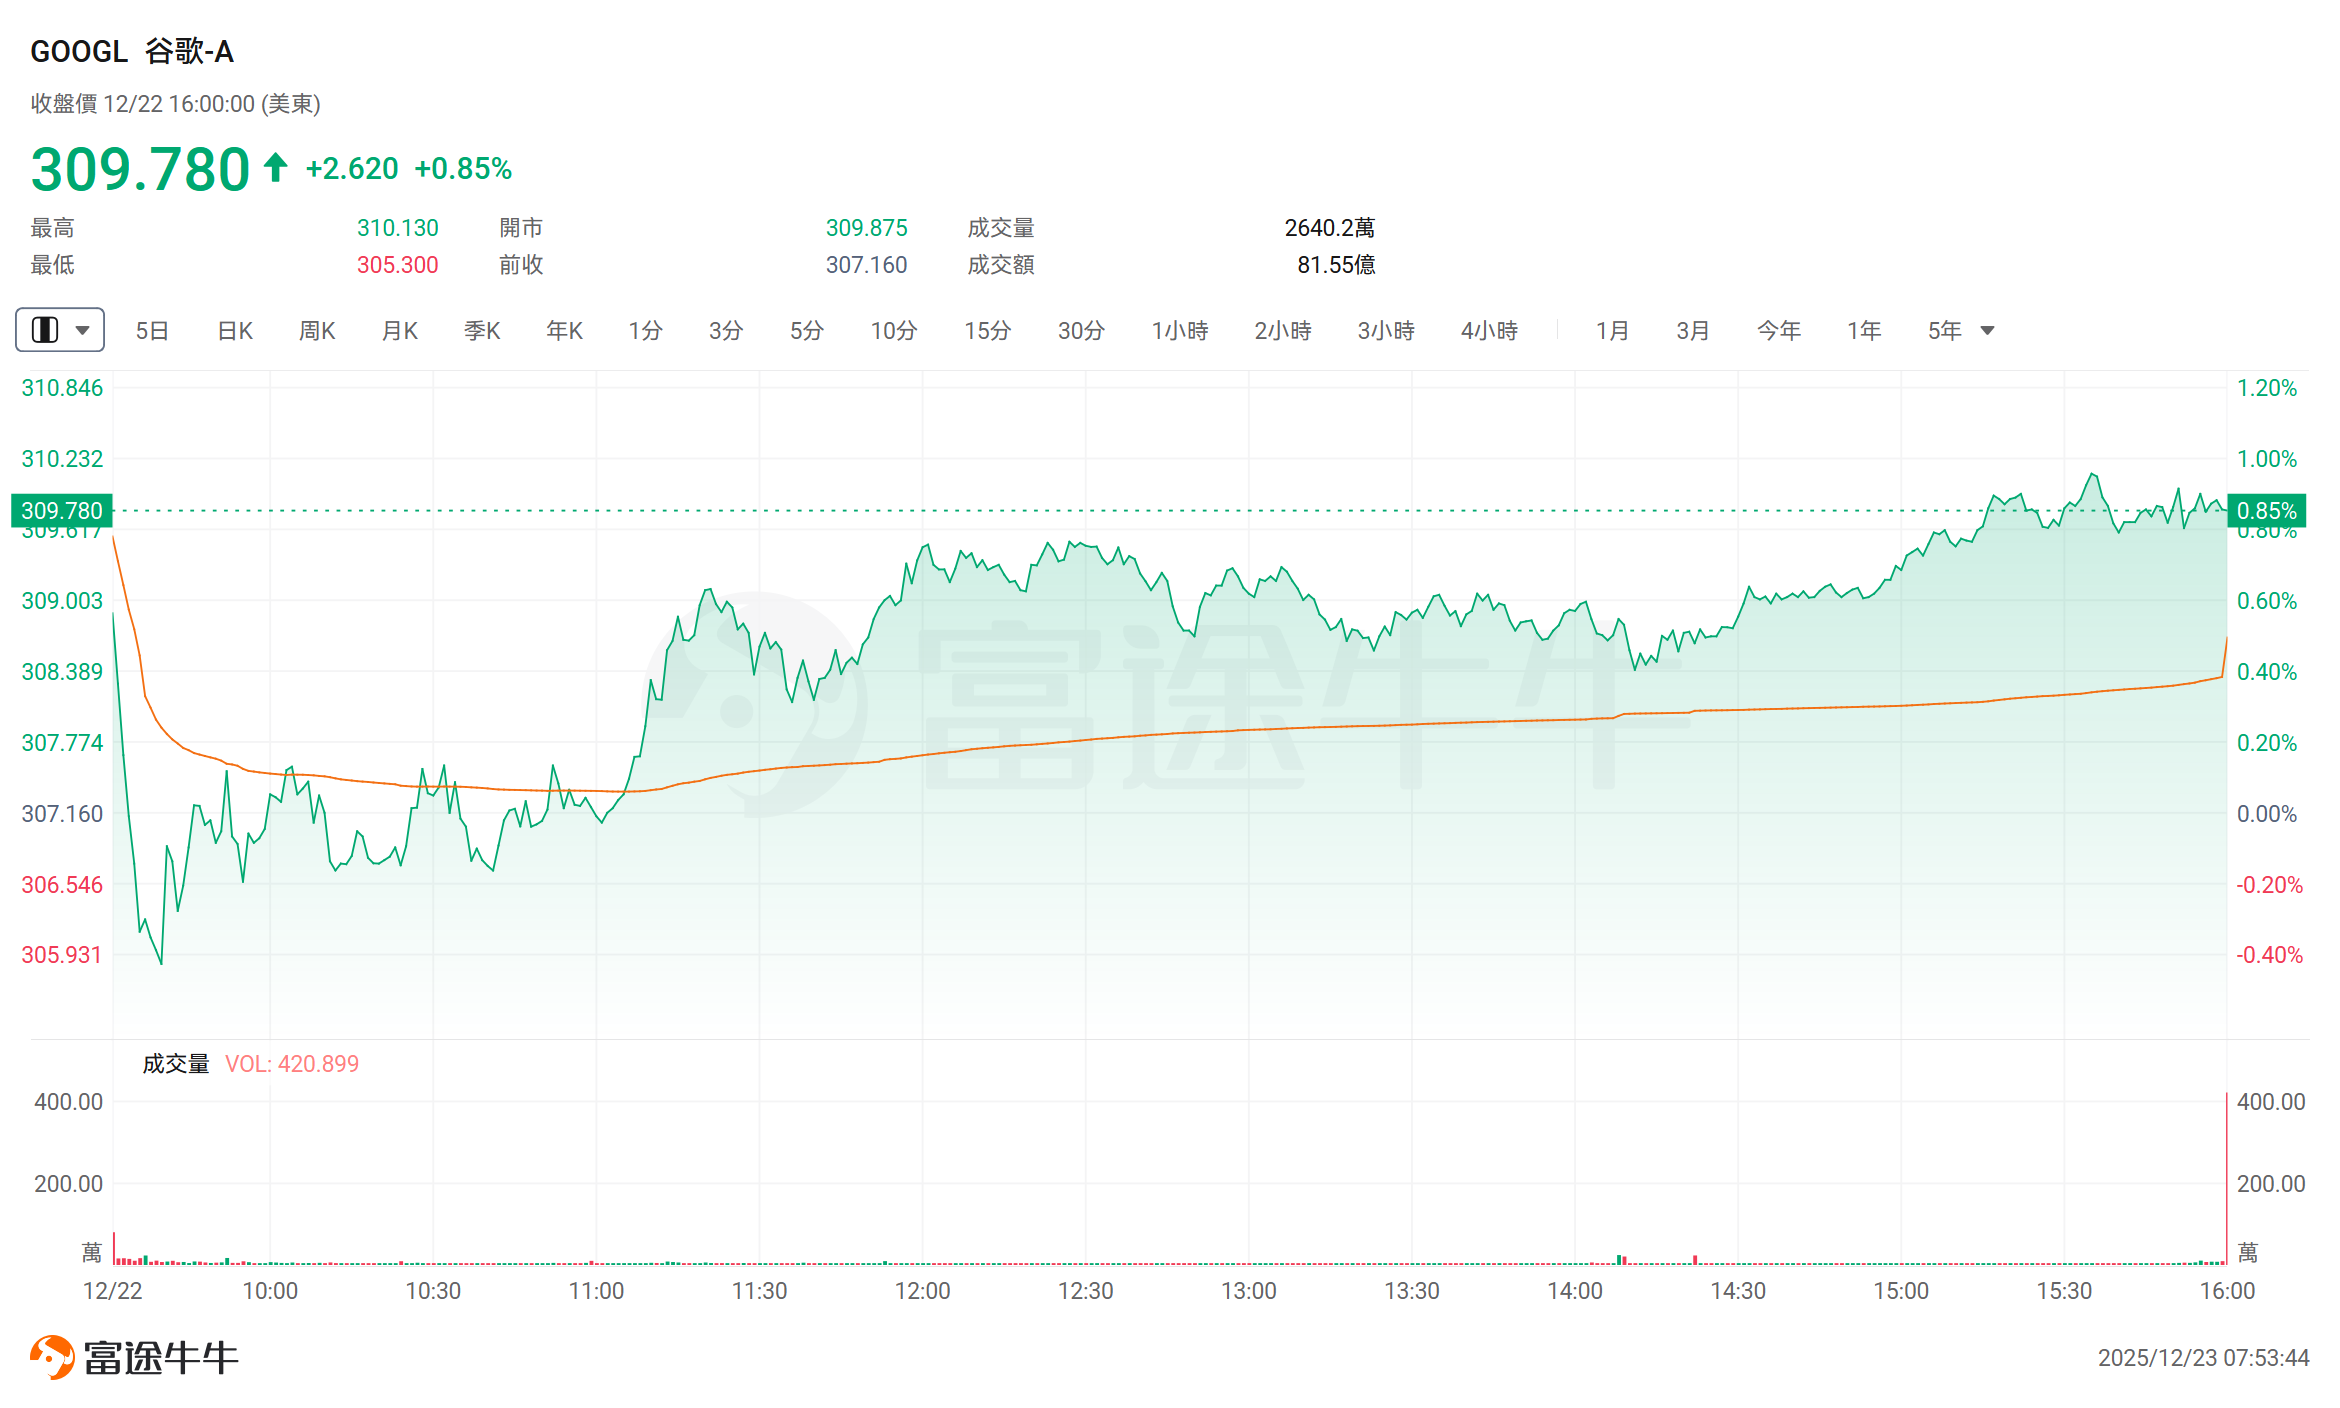Choose the 周K chart period
2340x1408 pixels.
coord(317,330)
